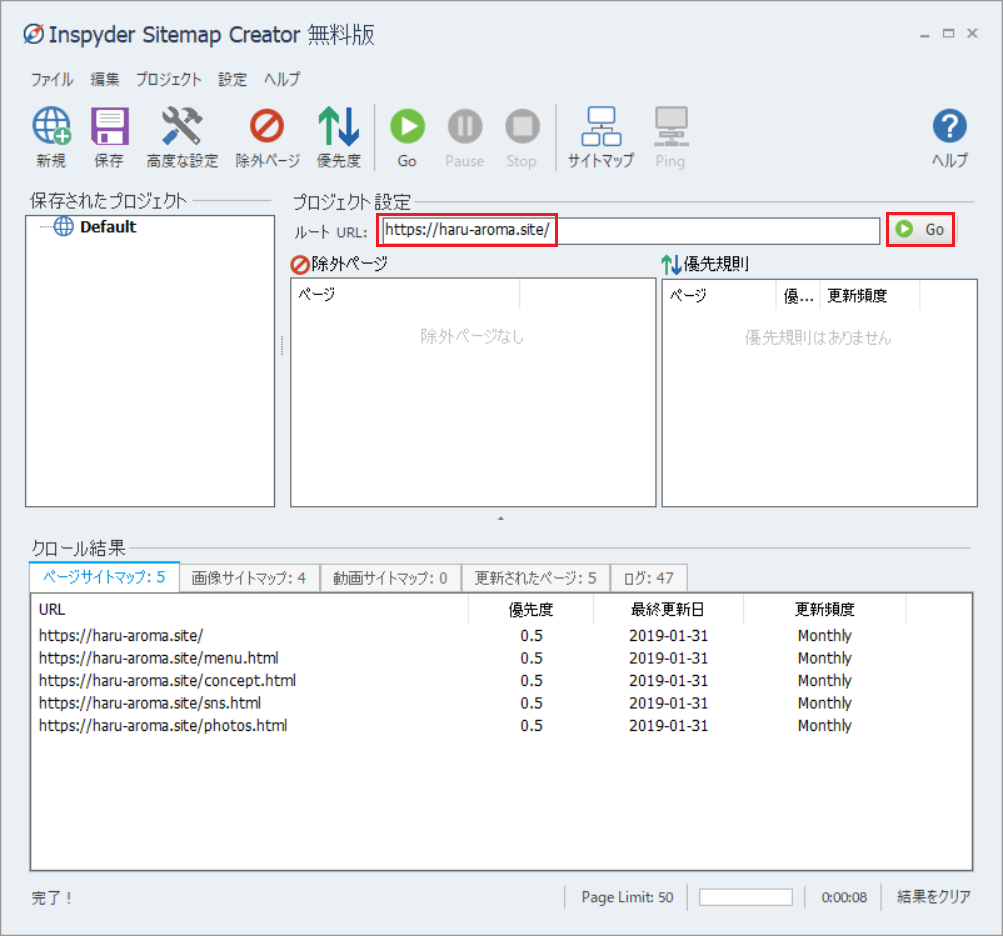Switch to the ログ tab
This screenshot has height=936, width=1003.
click(648, 578)
